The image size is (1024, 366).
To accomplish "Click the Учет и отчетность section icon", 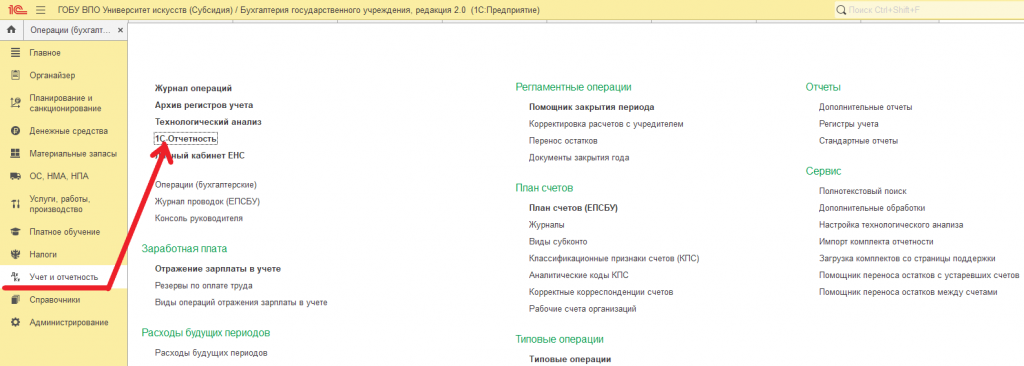I will click(16, 277).
